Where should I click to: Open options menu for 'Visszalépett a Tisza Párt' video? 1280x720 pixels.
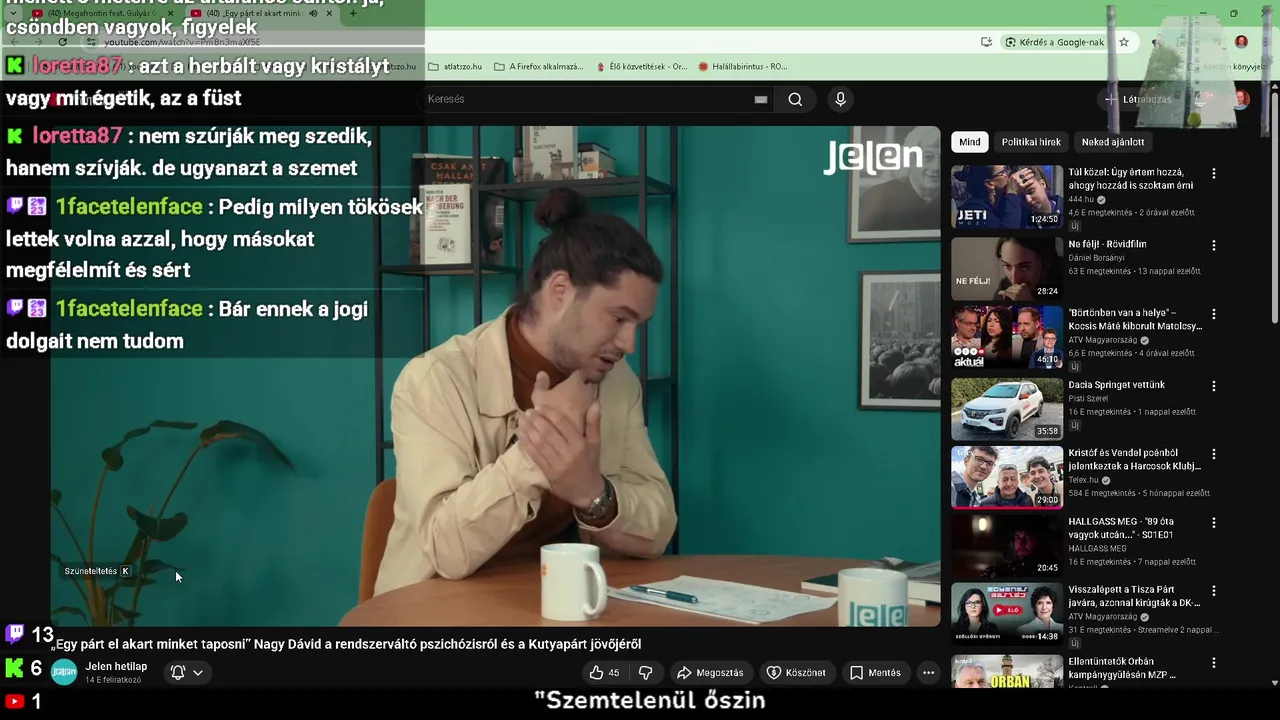tap(1214, 591)
